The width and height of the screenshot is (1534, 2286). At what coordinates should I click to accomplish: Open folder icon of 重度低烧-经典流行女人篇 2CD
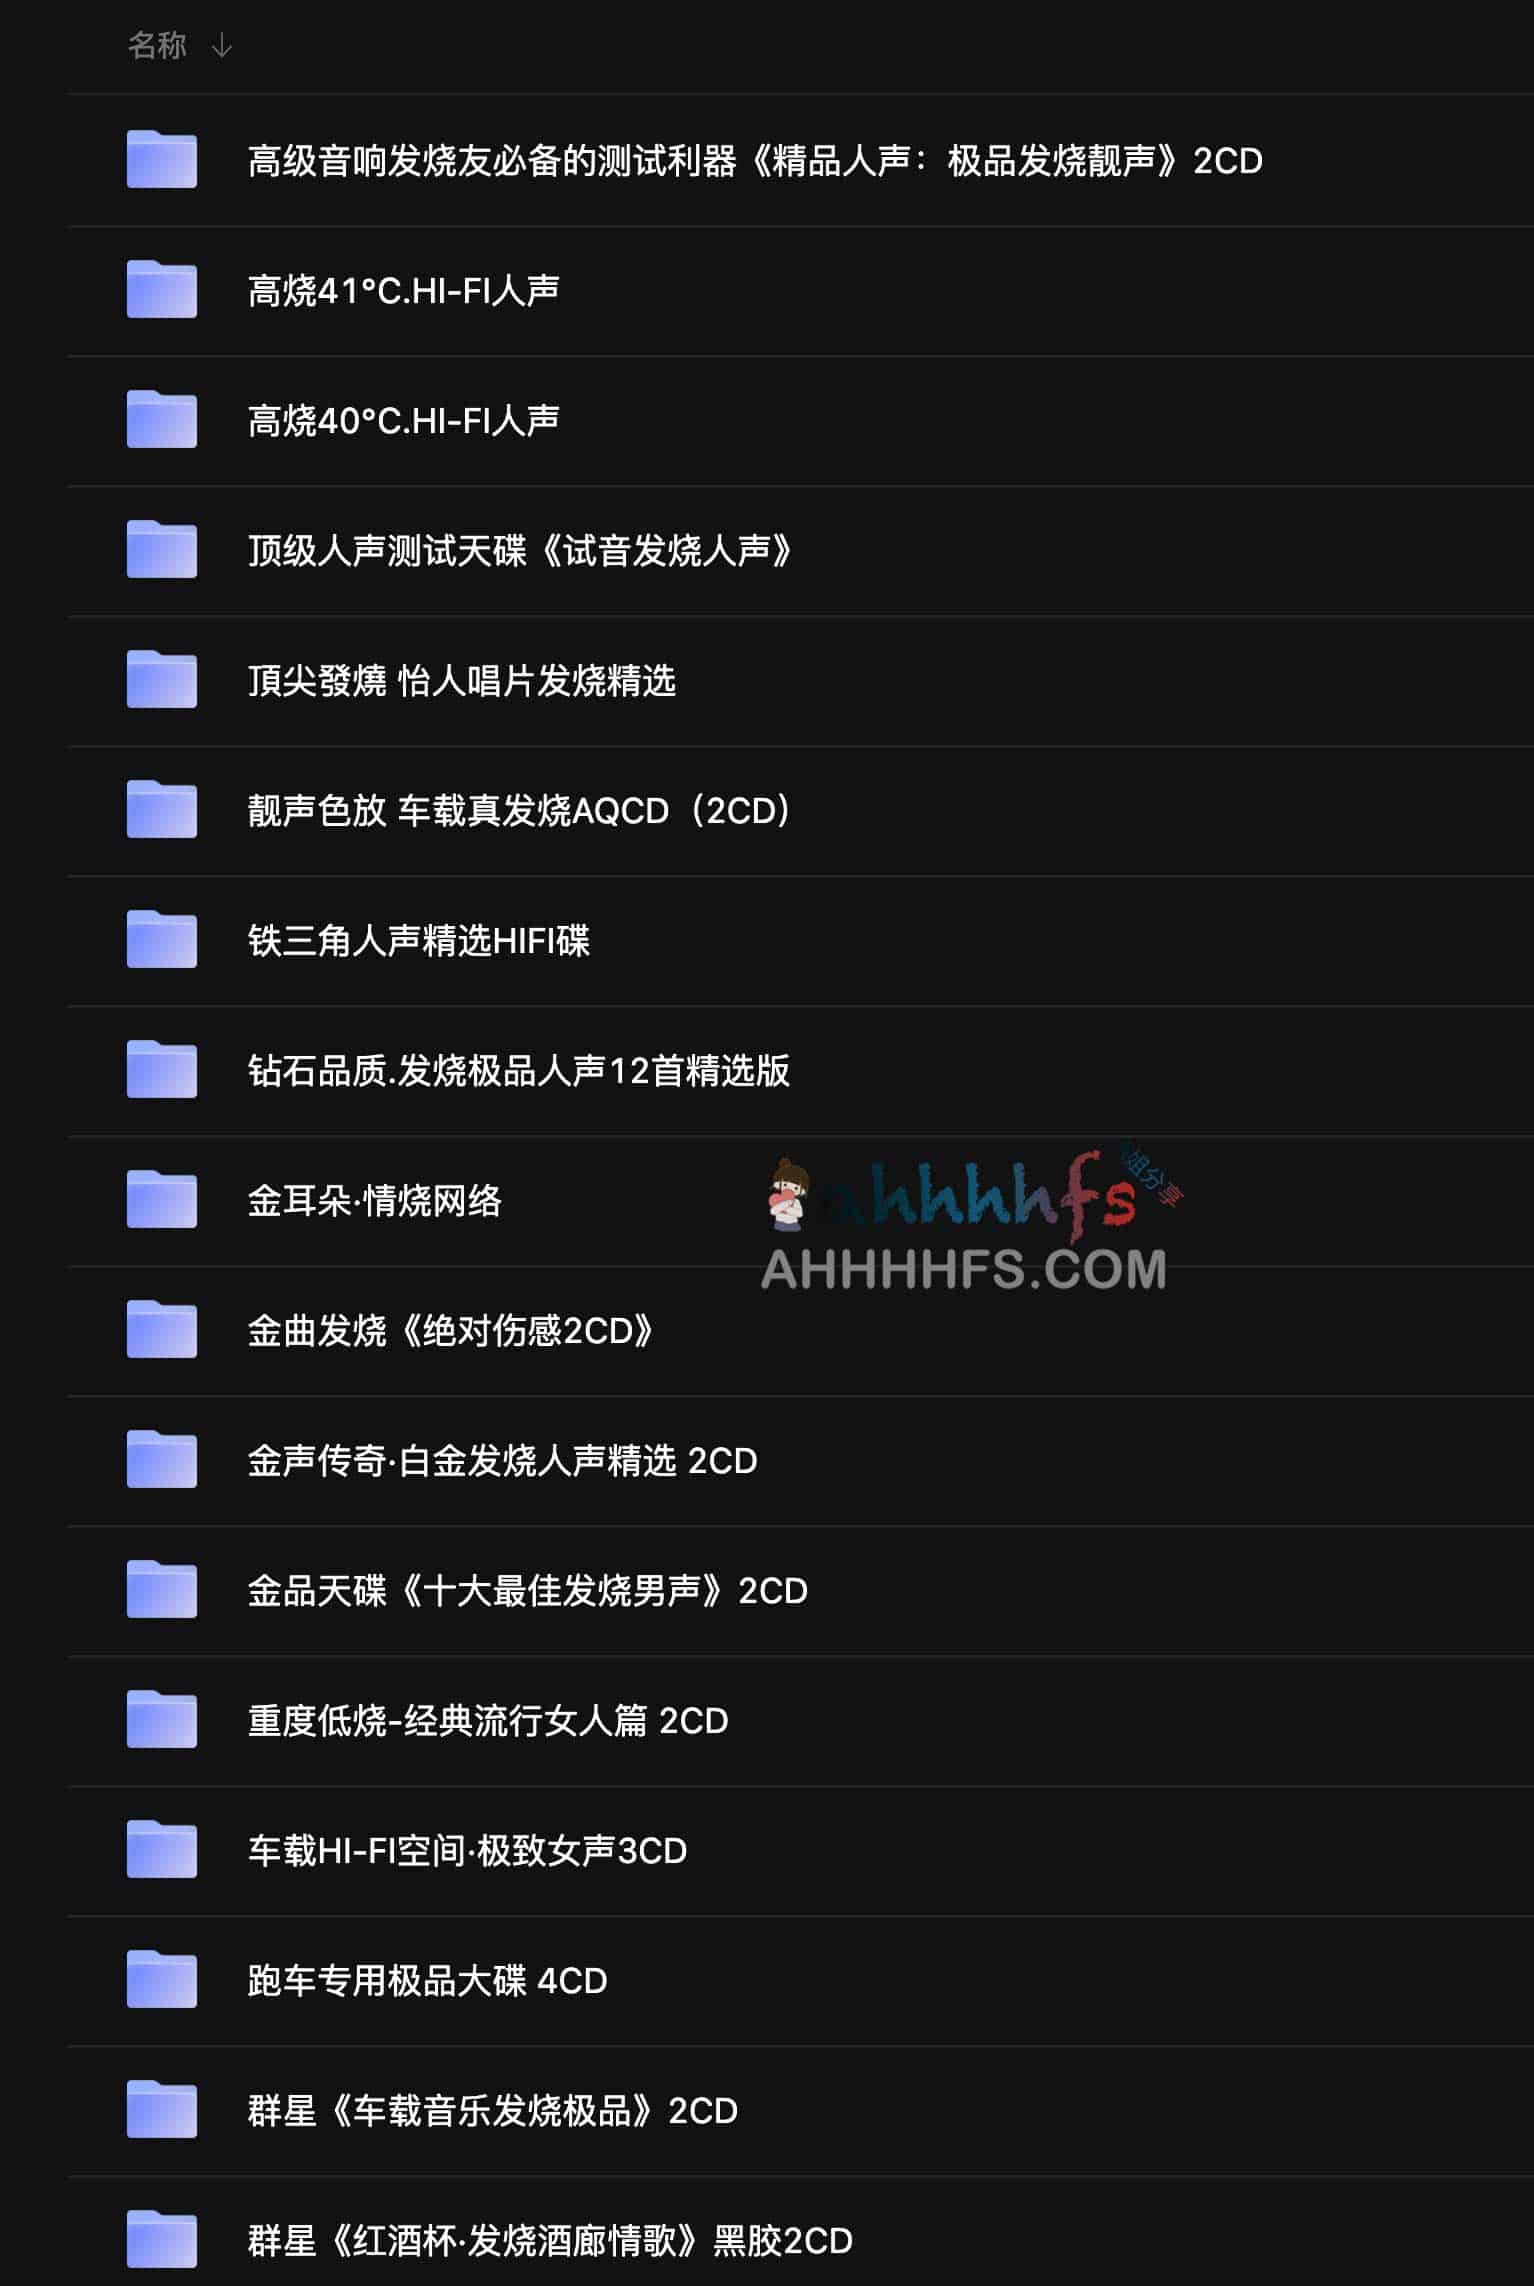click(161, 1719)
